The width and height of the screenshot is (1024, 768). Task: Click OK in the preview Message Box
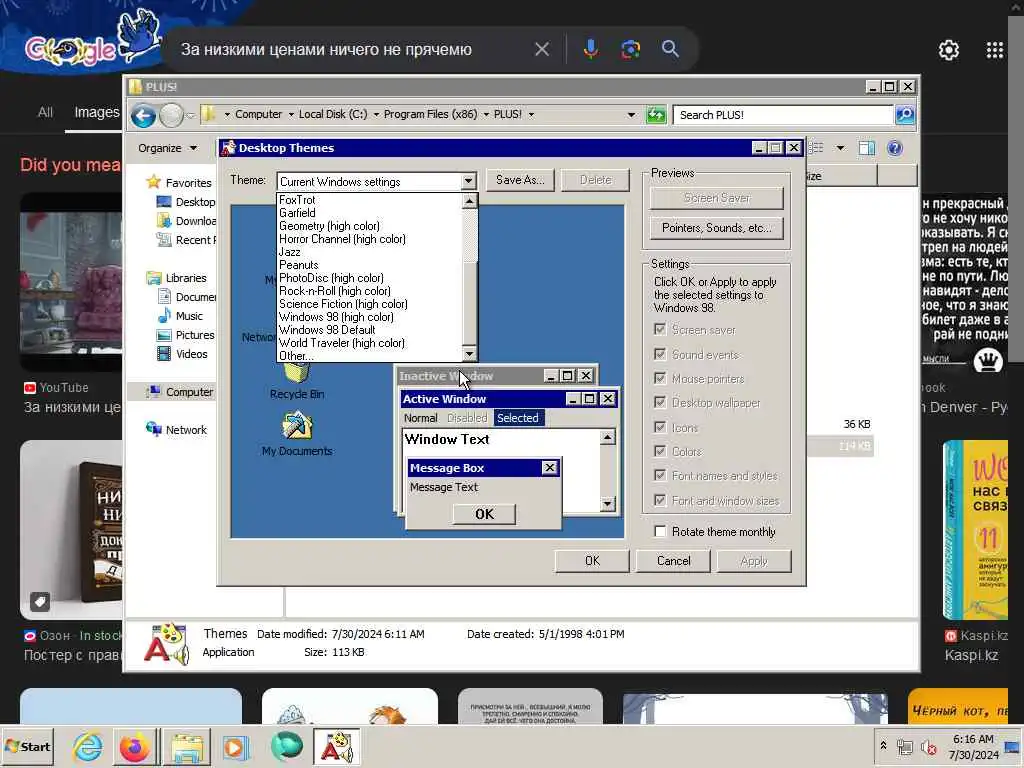coord(484,514)
